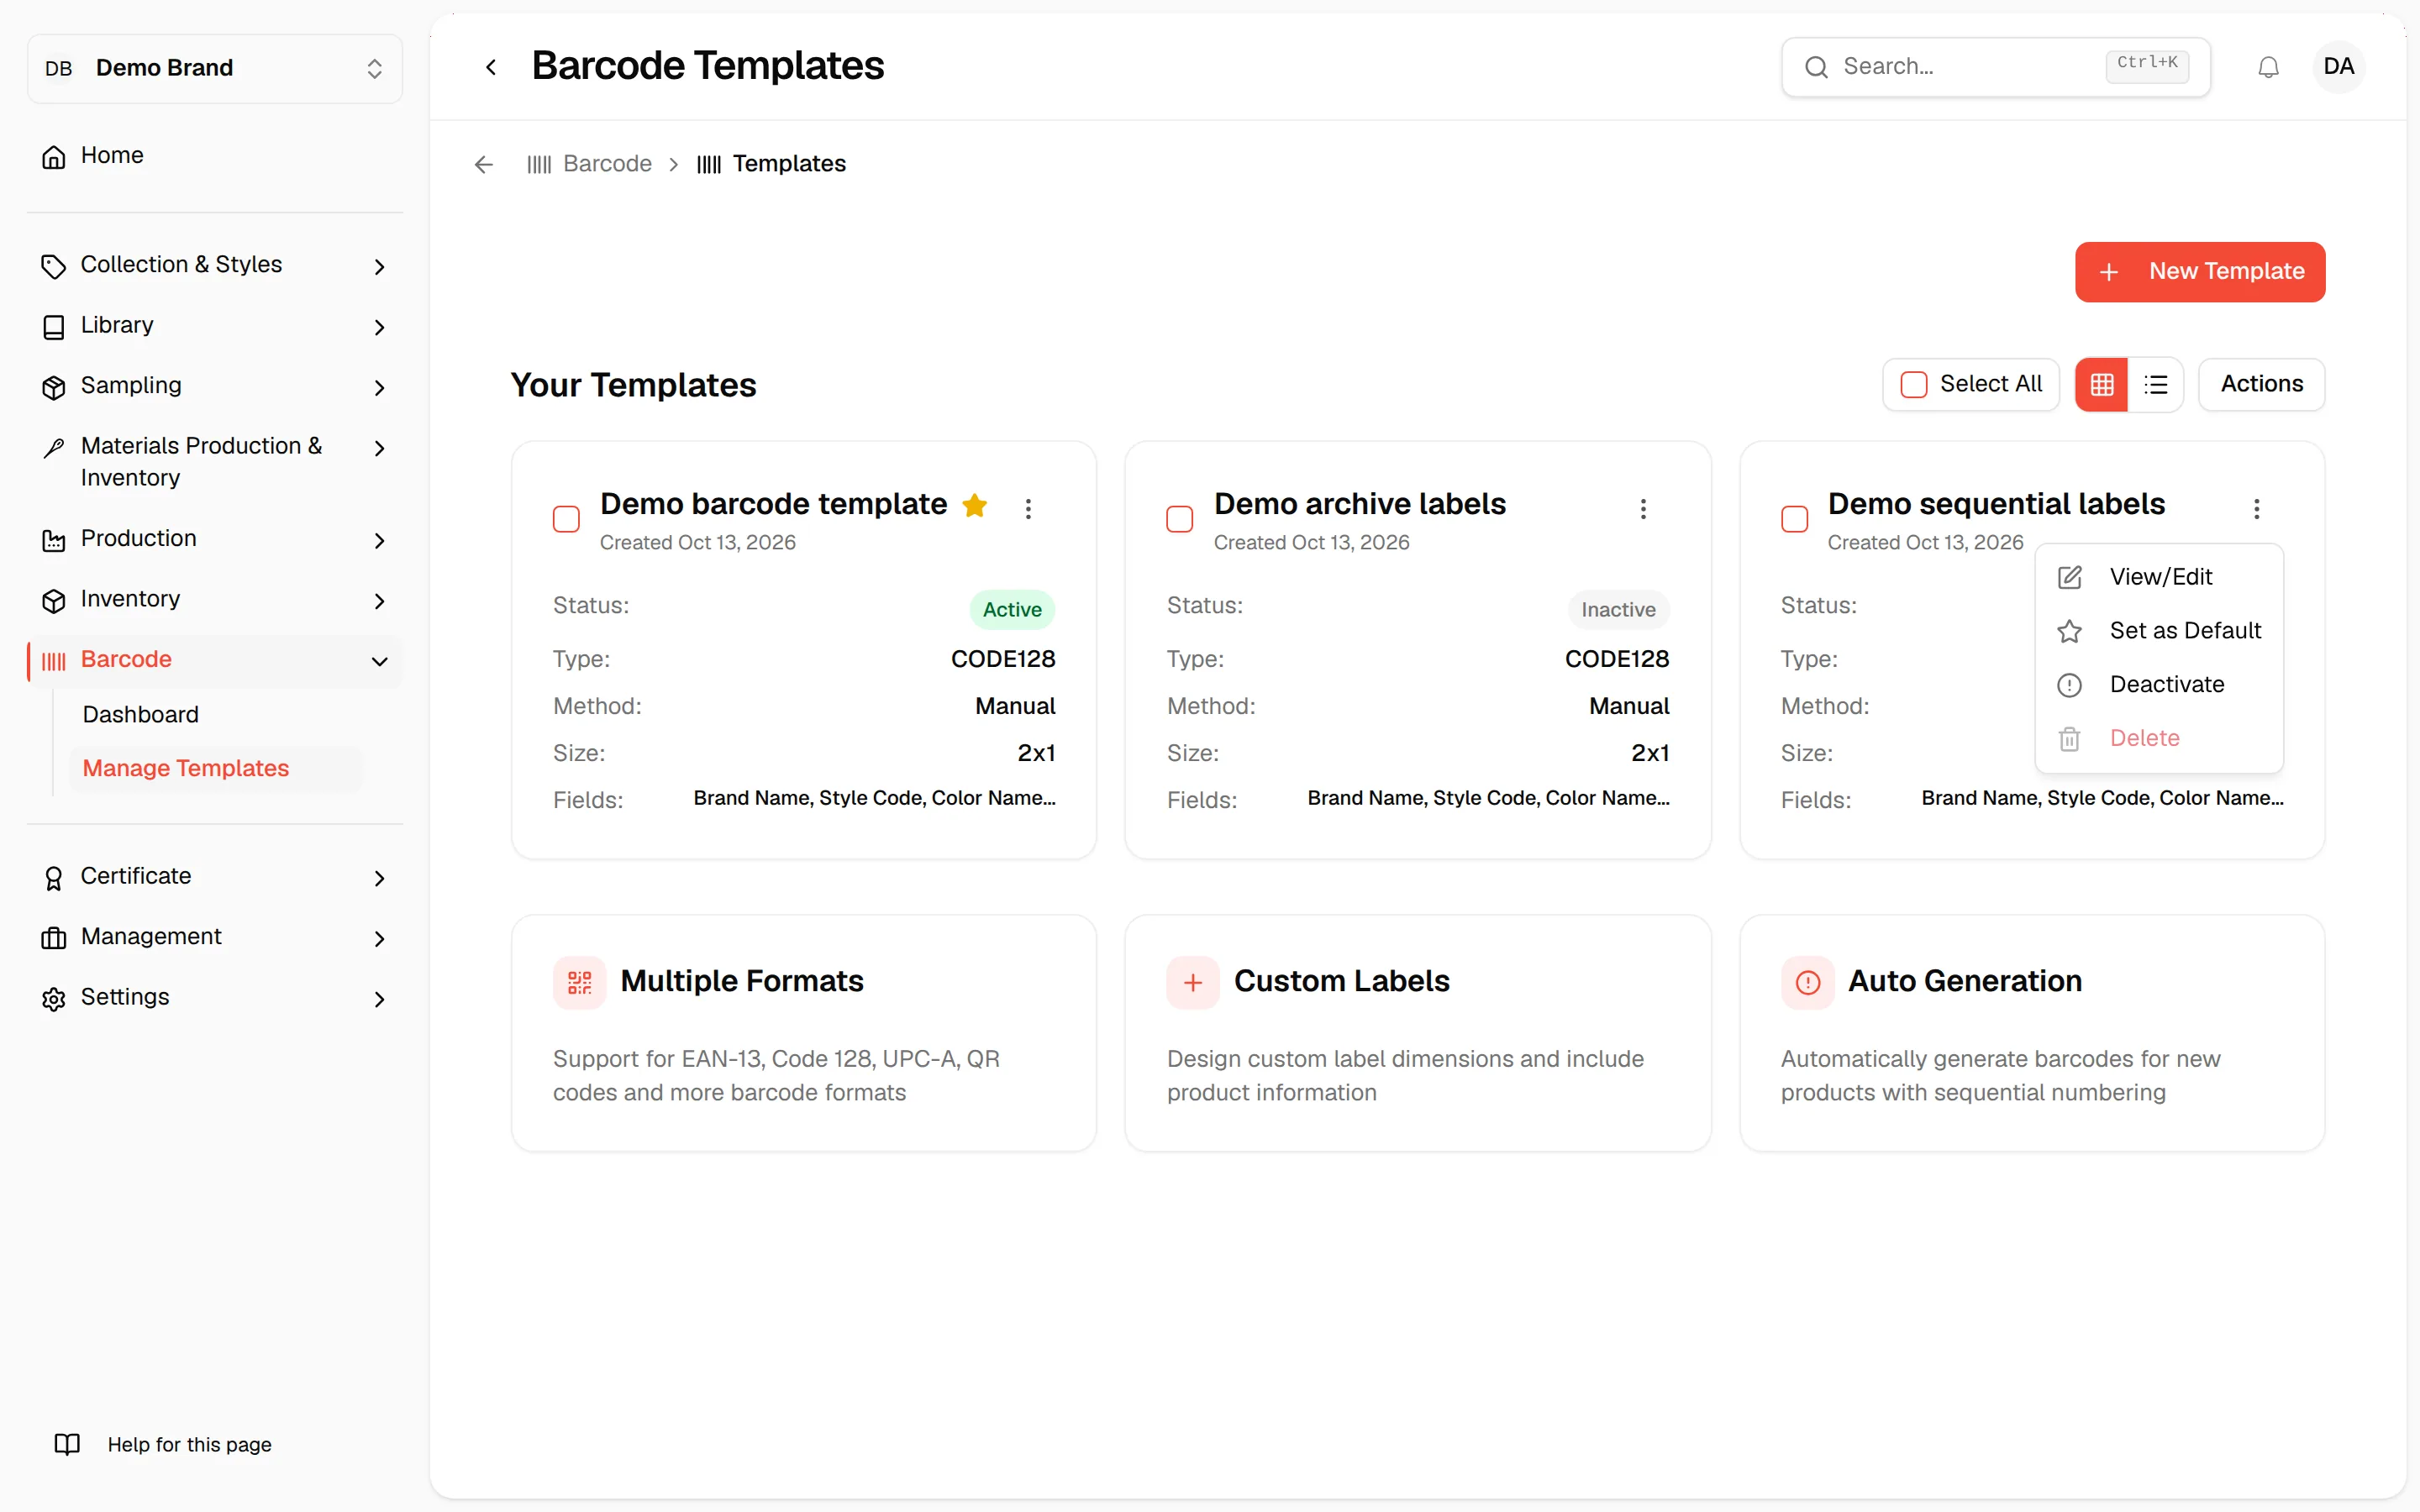Tick checkbox for Demo archive labels
The width and height of the screenshot is (2420, 1512).
click(x=1180, y=518)
